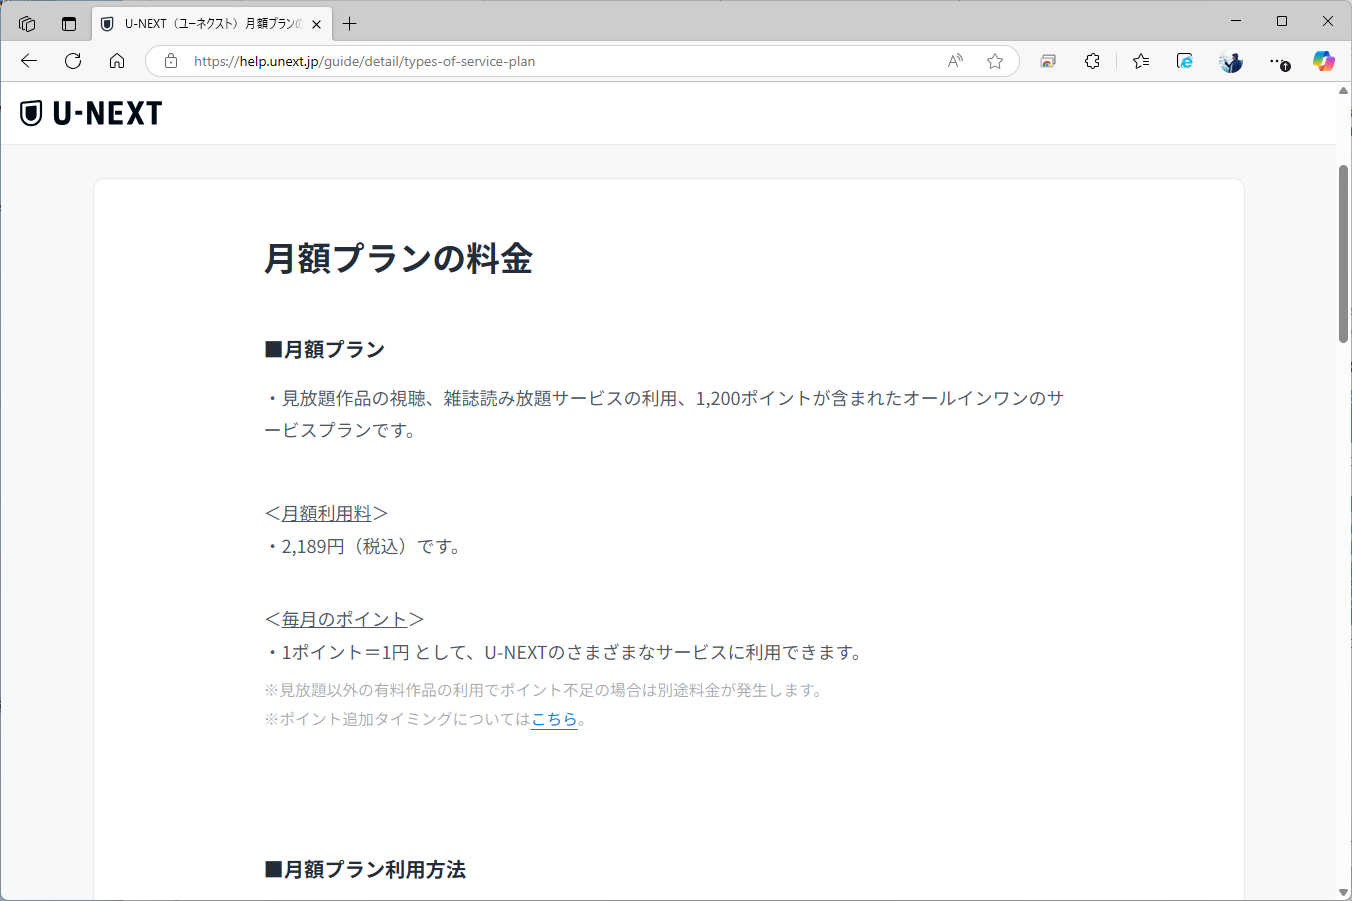Open the browser profile menu

(1230, 61)
